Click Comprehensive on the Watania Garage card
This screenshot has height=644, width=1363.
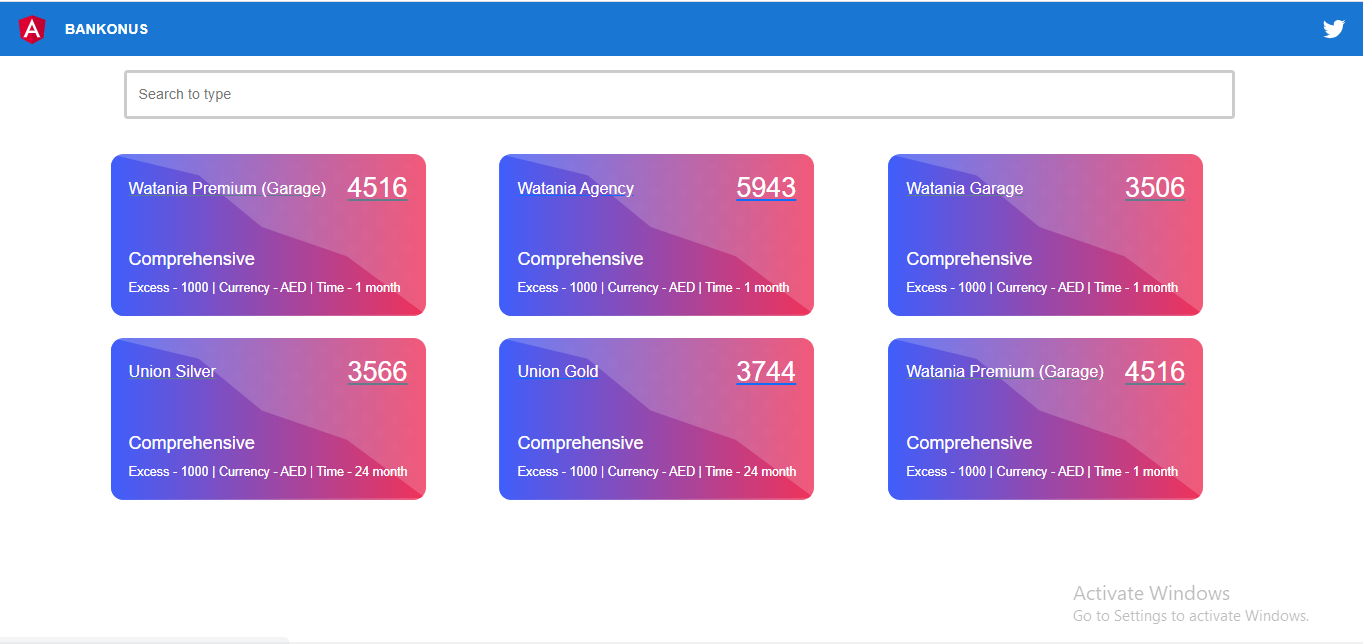pyautogui.click(x=969, y=259)
